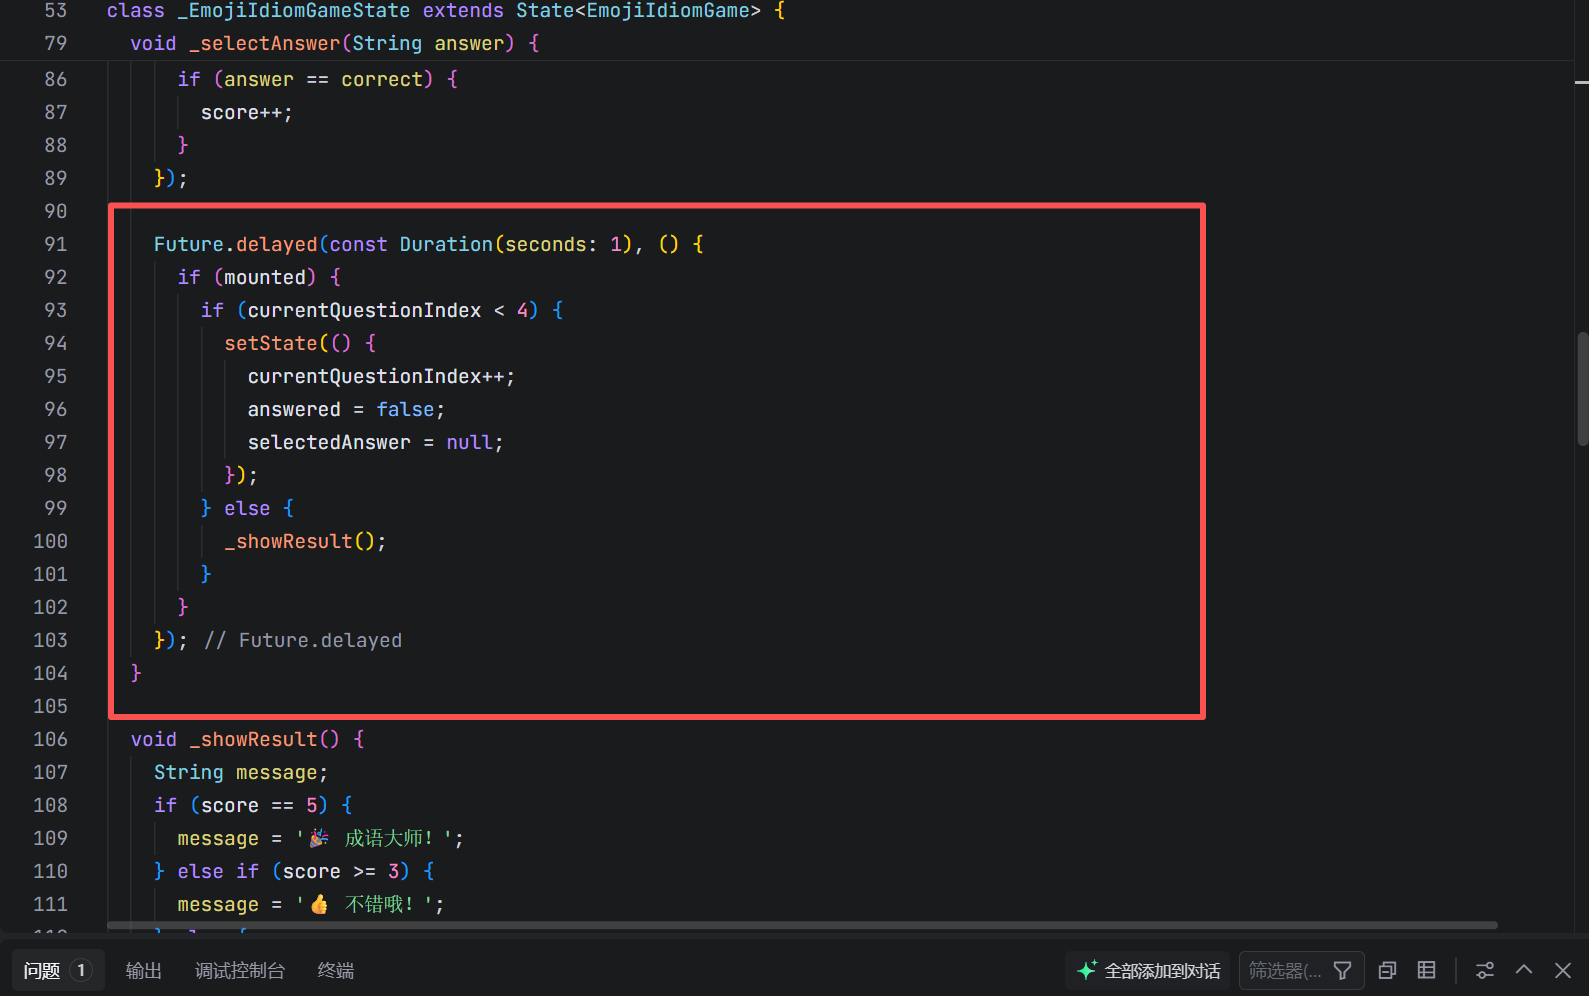
Task: Open panel settings sliders icon
Action: click(x=1485, y=971)
